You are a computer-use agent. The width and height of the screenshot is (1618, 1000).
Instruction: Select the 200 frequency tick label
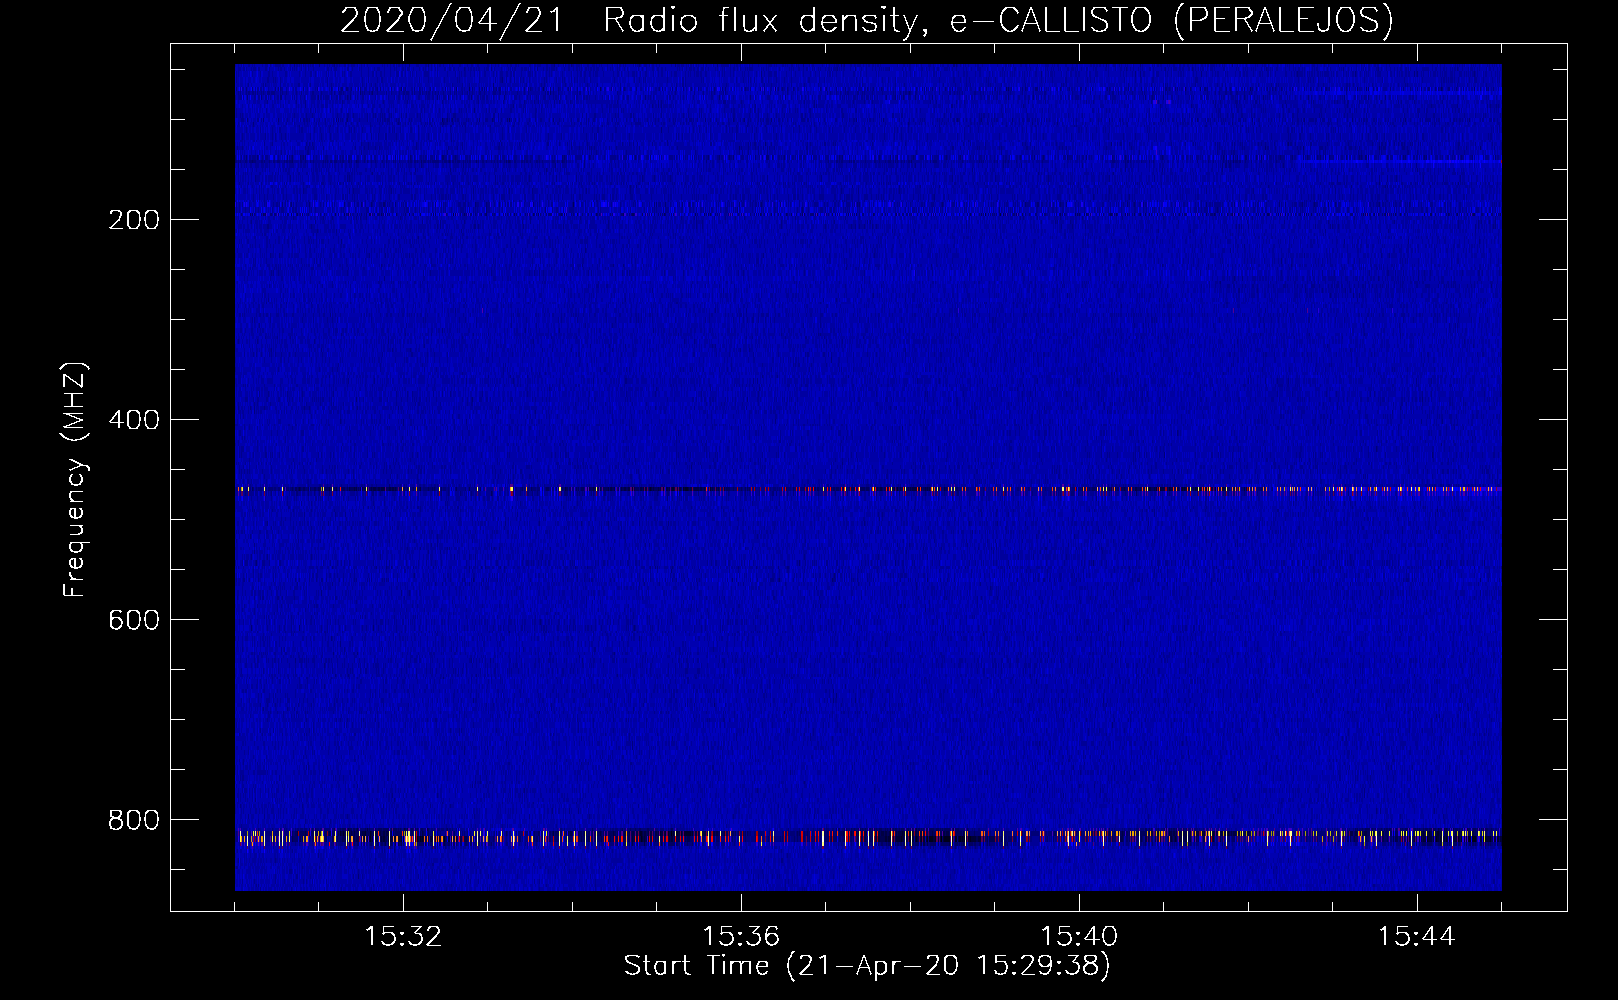coord(134,220)
